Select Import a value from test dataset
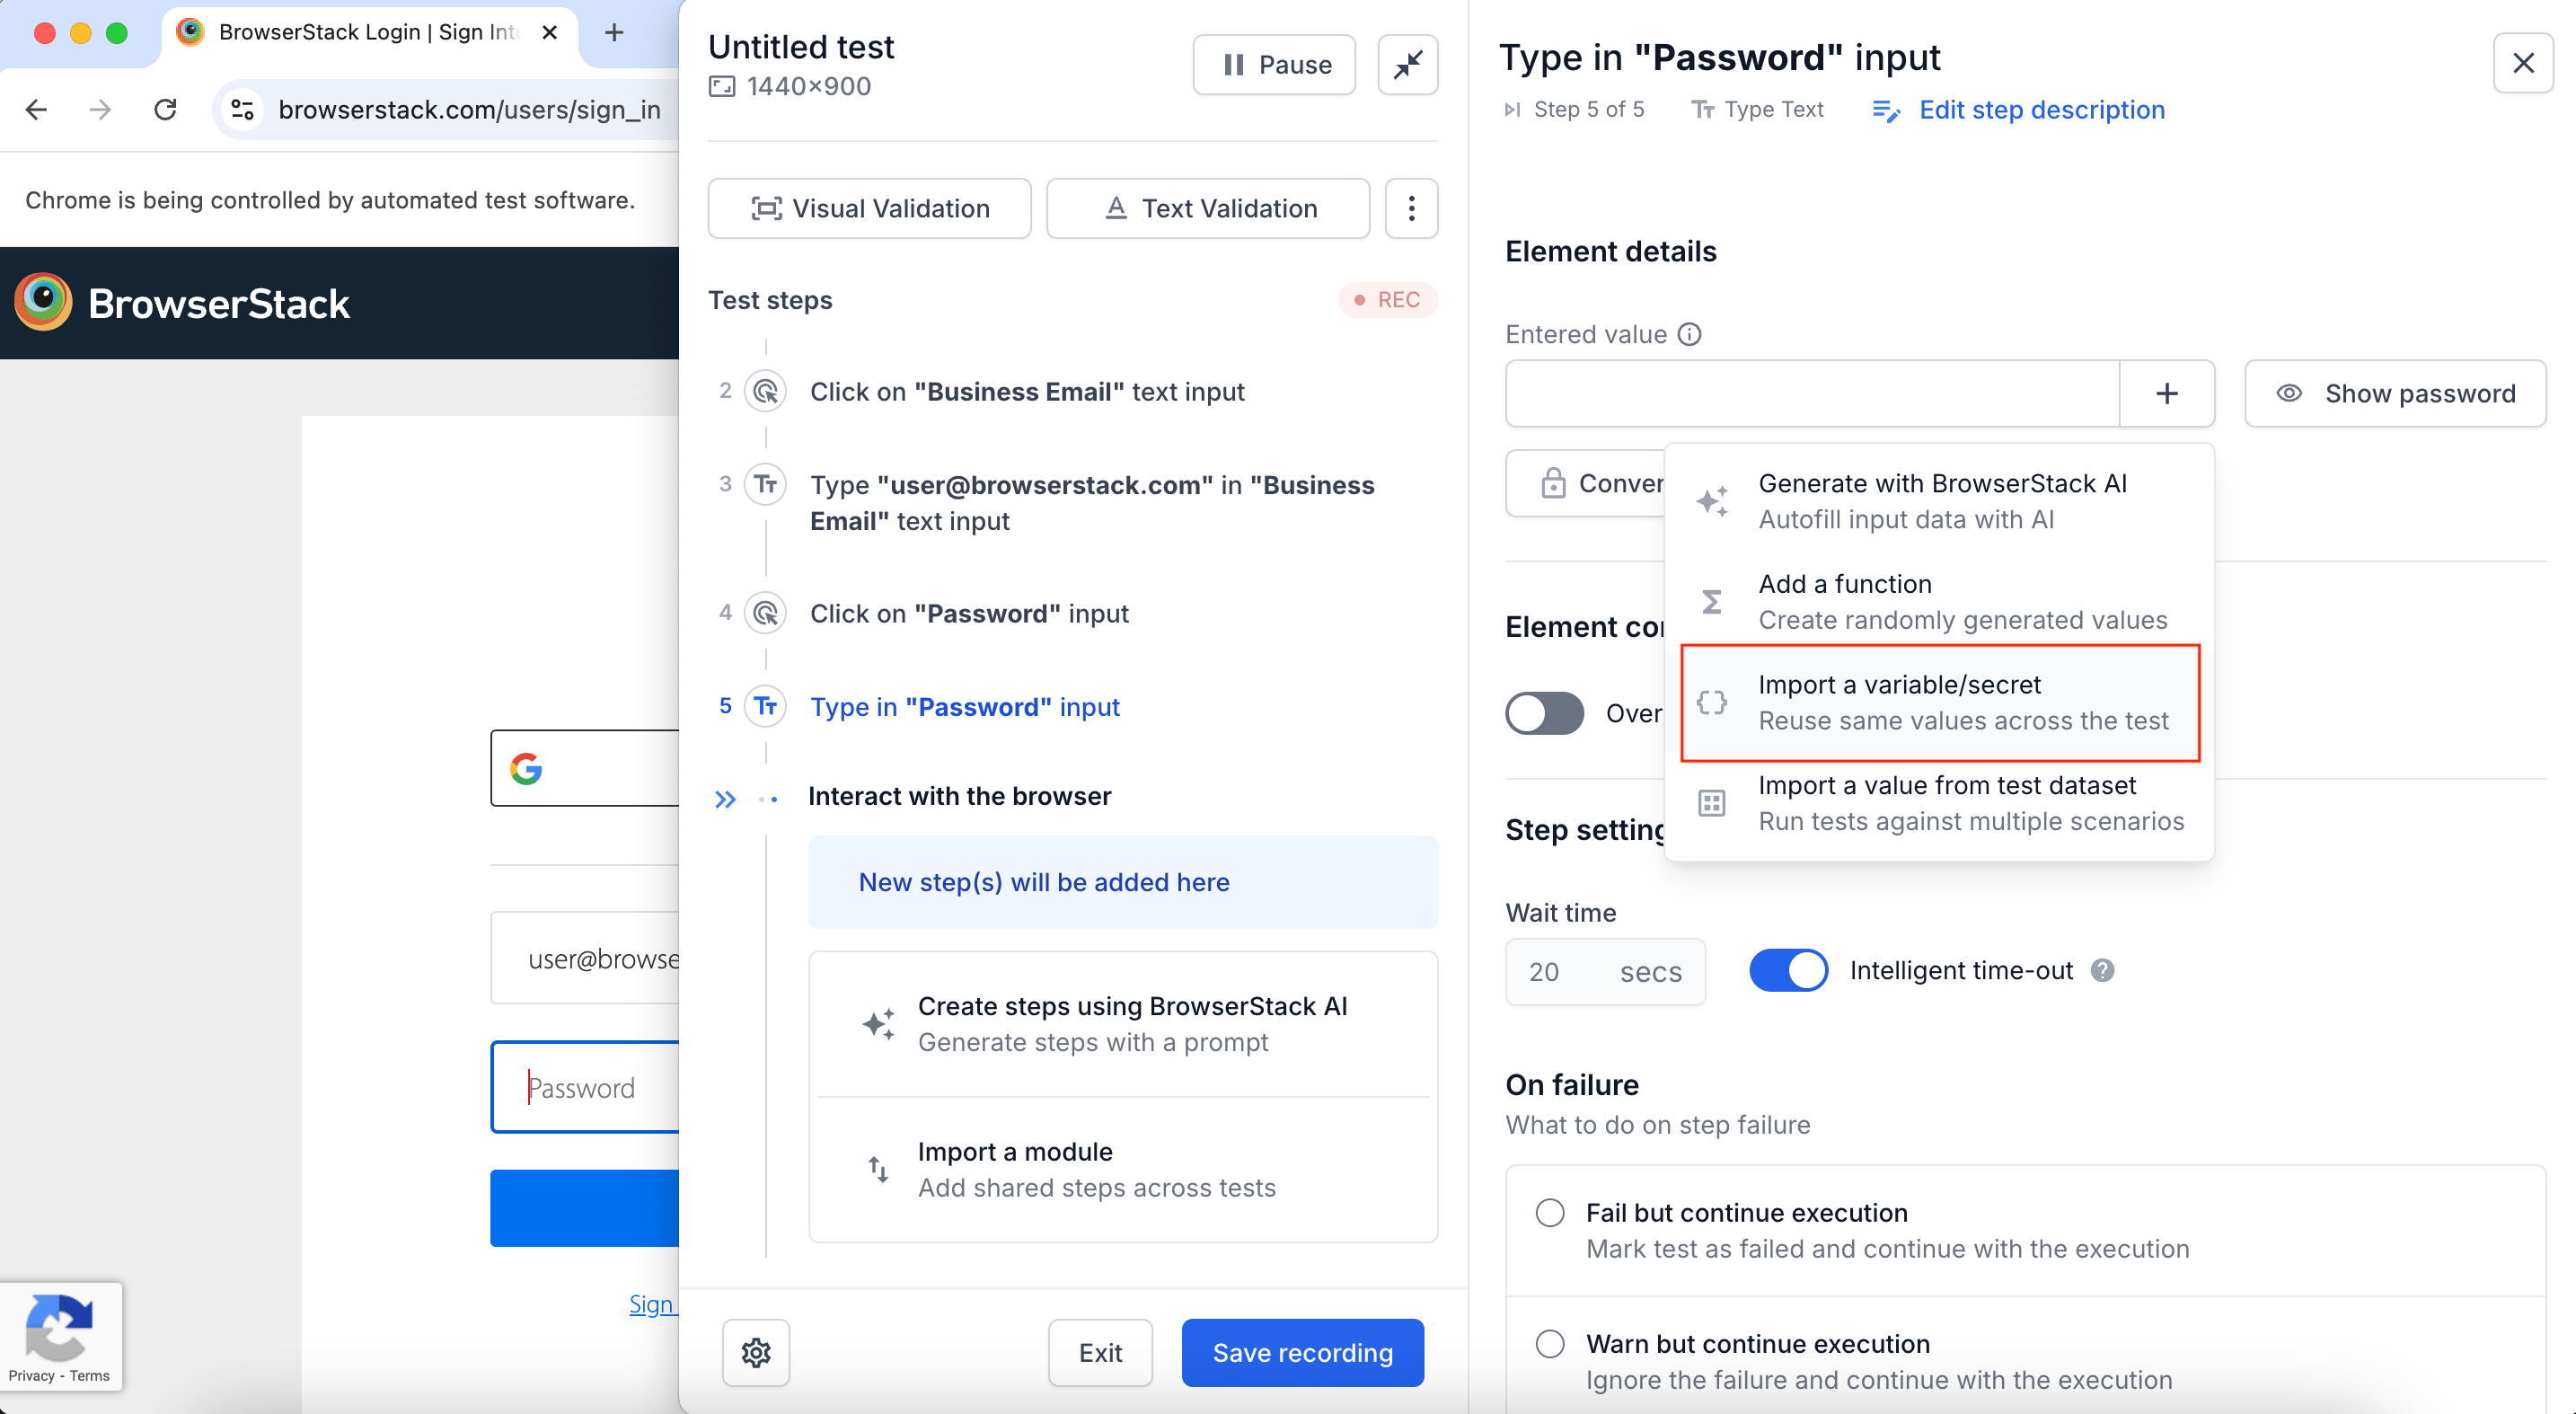The image size is (2576, 1414). tap(1939, 803)
